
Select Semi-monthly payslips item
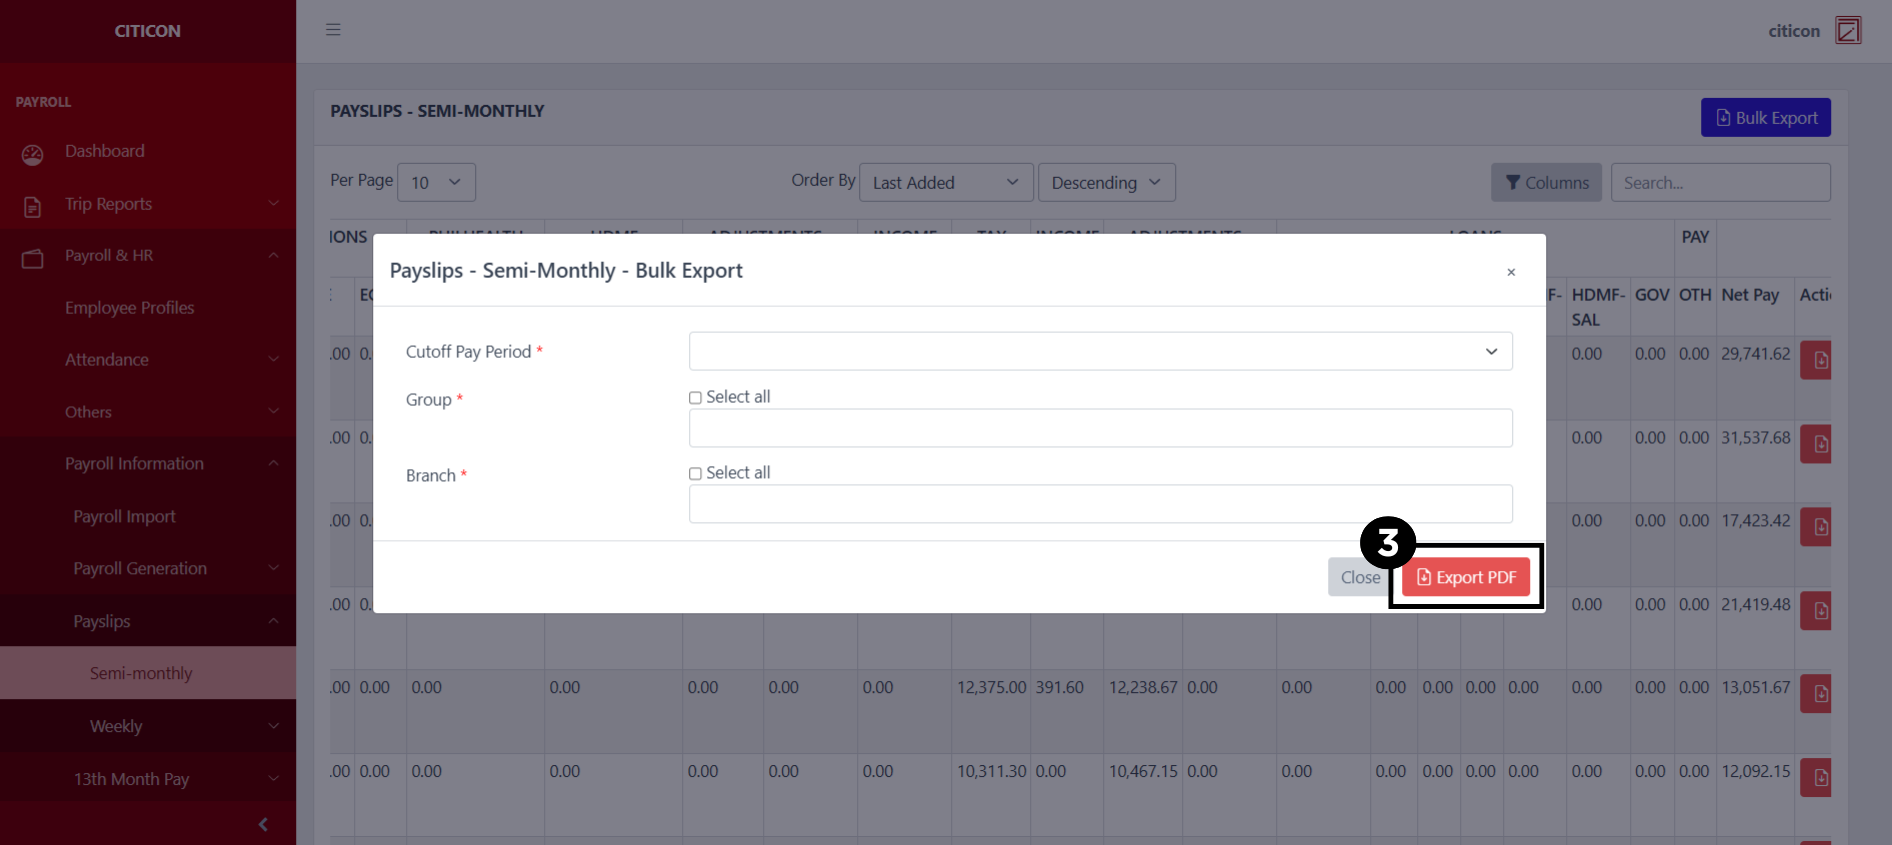pyautogui.click(x=148, y=673)
